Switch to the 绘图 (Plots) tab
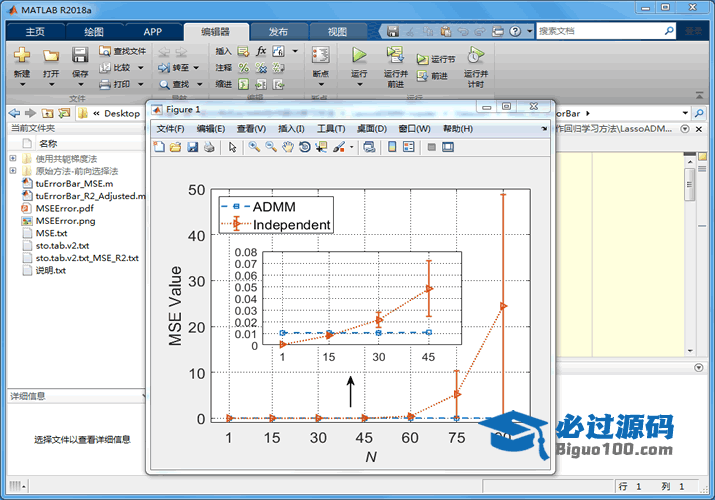Screen dimensions: 715x500 (x=93, y=31)
